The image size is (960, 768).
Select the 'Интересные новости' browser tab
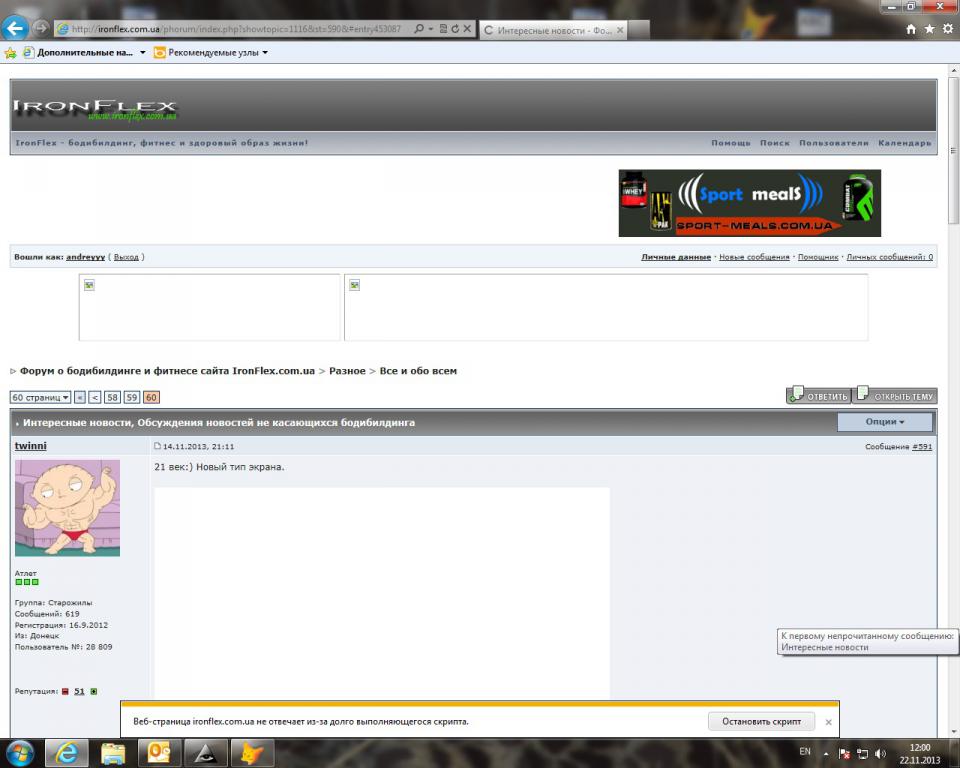pyautogui.click(x=548, y=30)
